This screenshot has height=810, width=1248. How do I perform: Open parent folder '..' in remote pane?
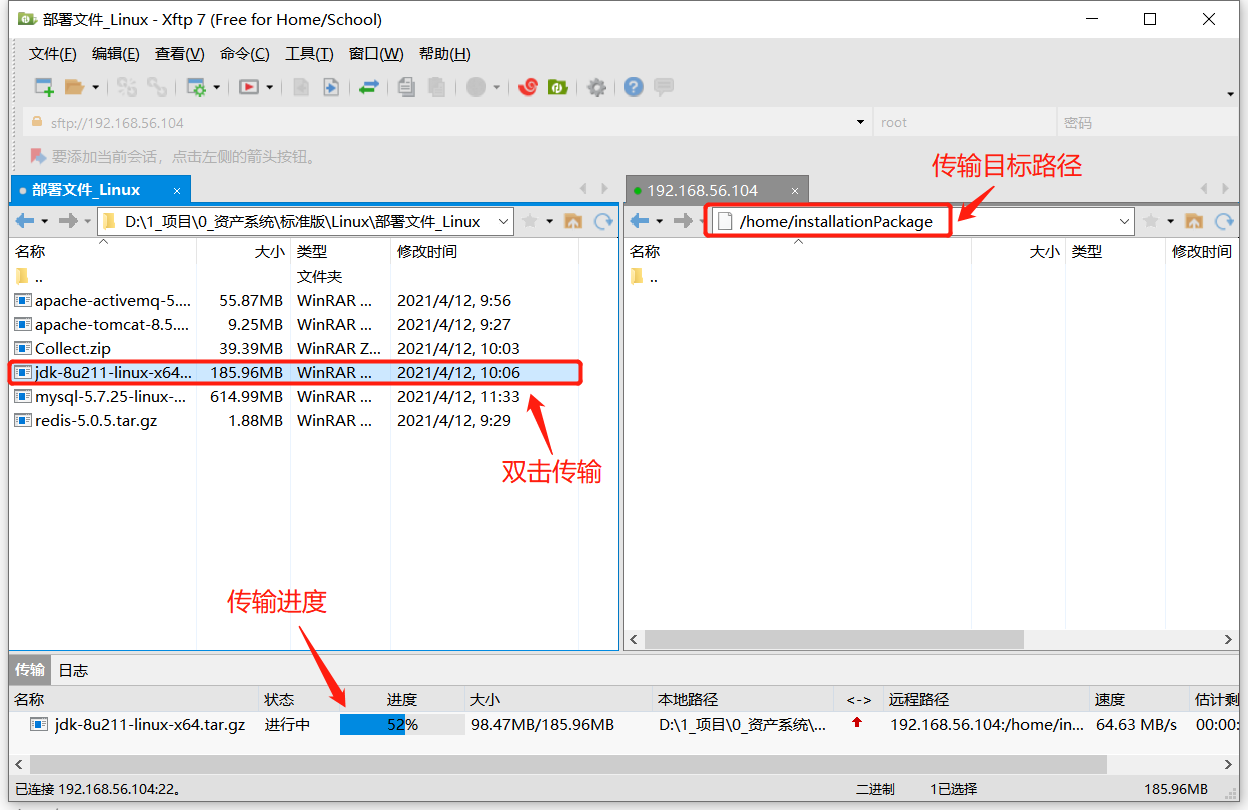(644, 277)
